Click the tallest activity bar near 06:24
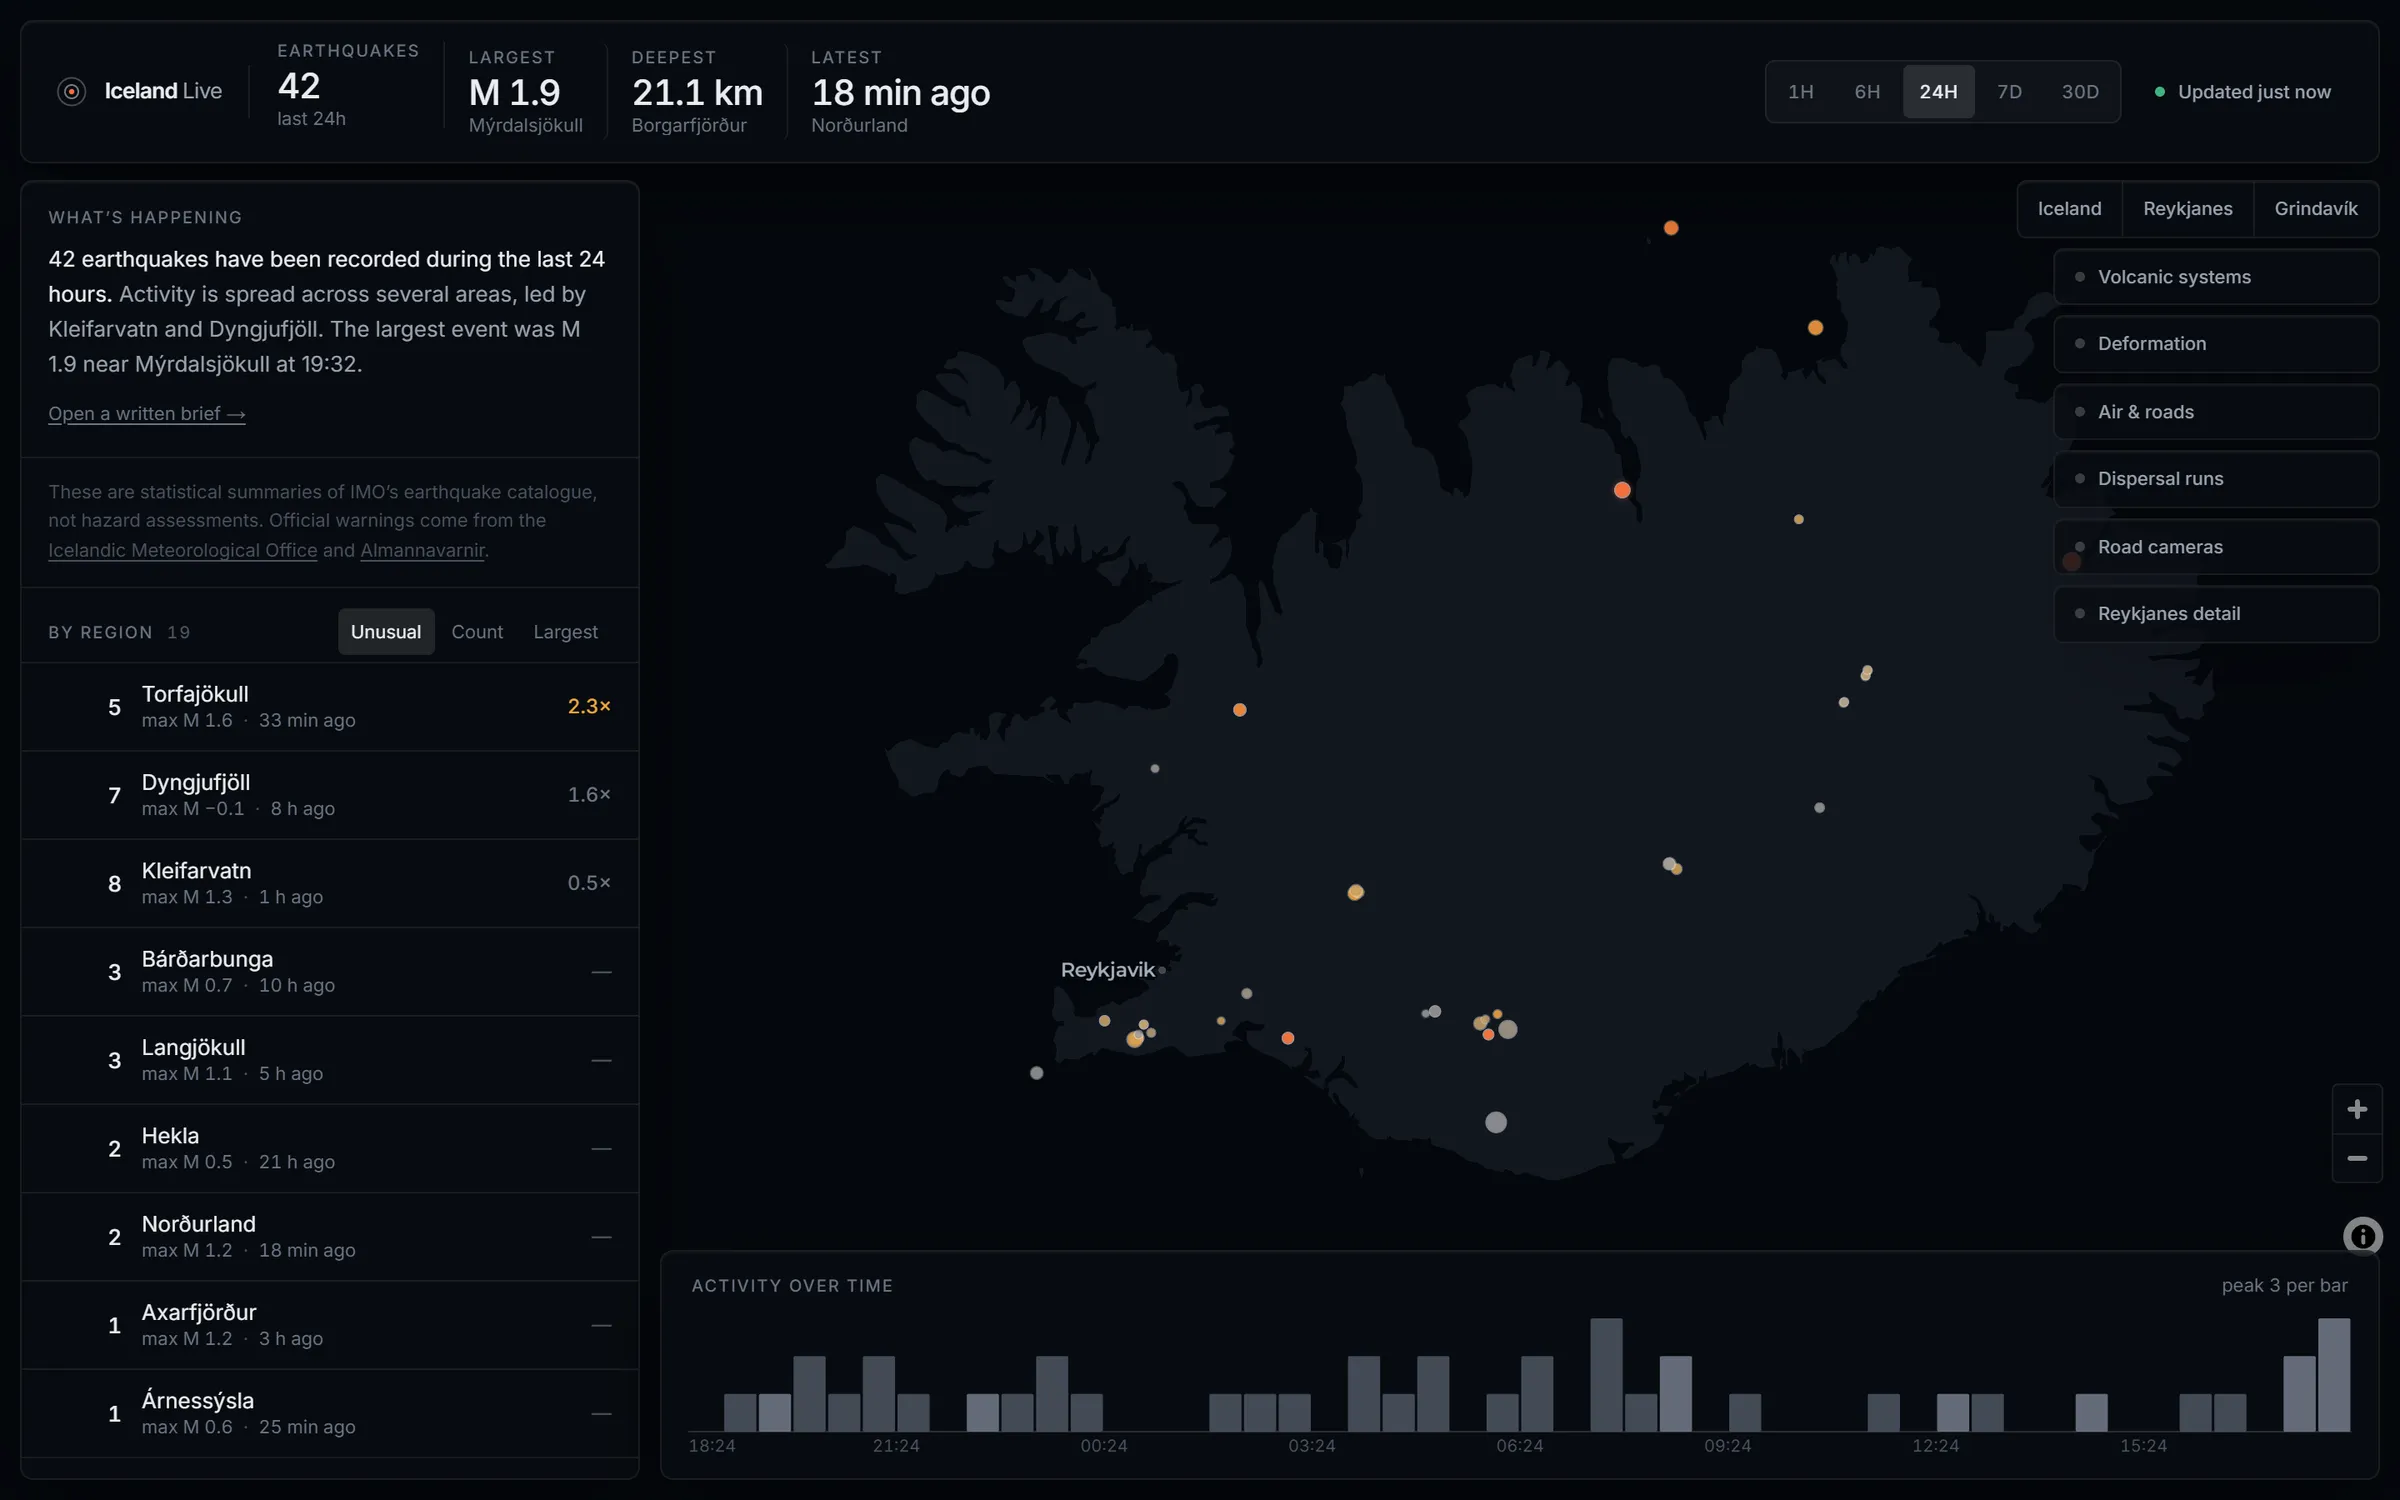Screen dimensions: 2400x1500 1606,1375
